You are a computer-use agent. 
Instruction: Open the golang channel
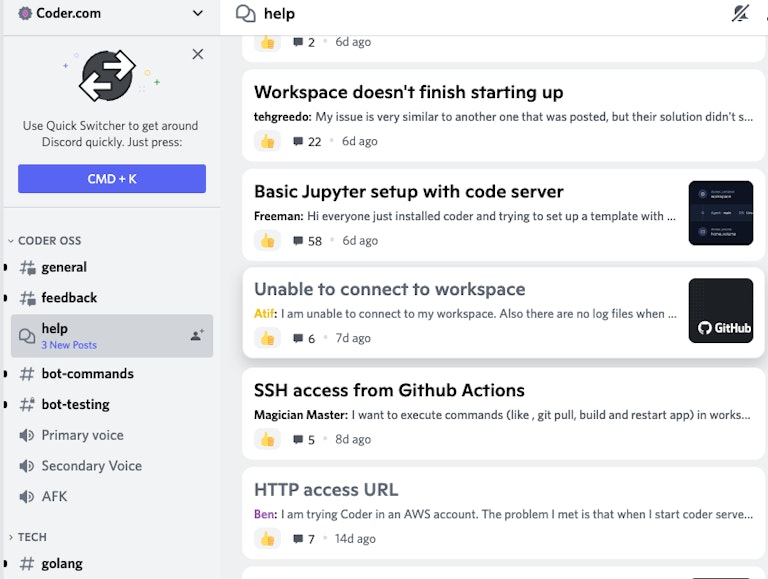(x=112, y=564)
